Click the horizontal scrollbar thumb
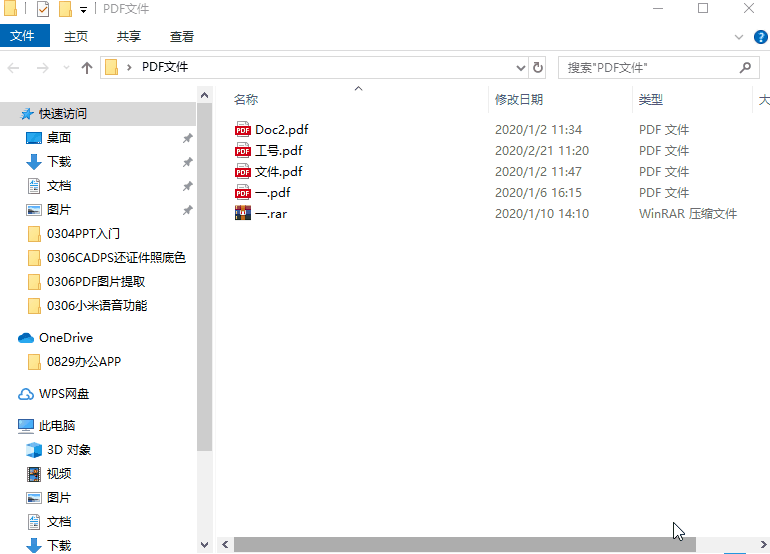 coord(465,544)
